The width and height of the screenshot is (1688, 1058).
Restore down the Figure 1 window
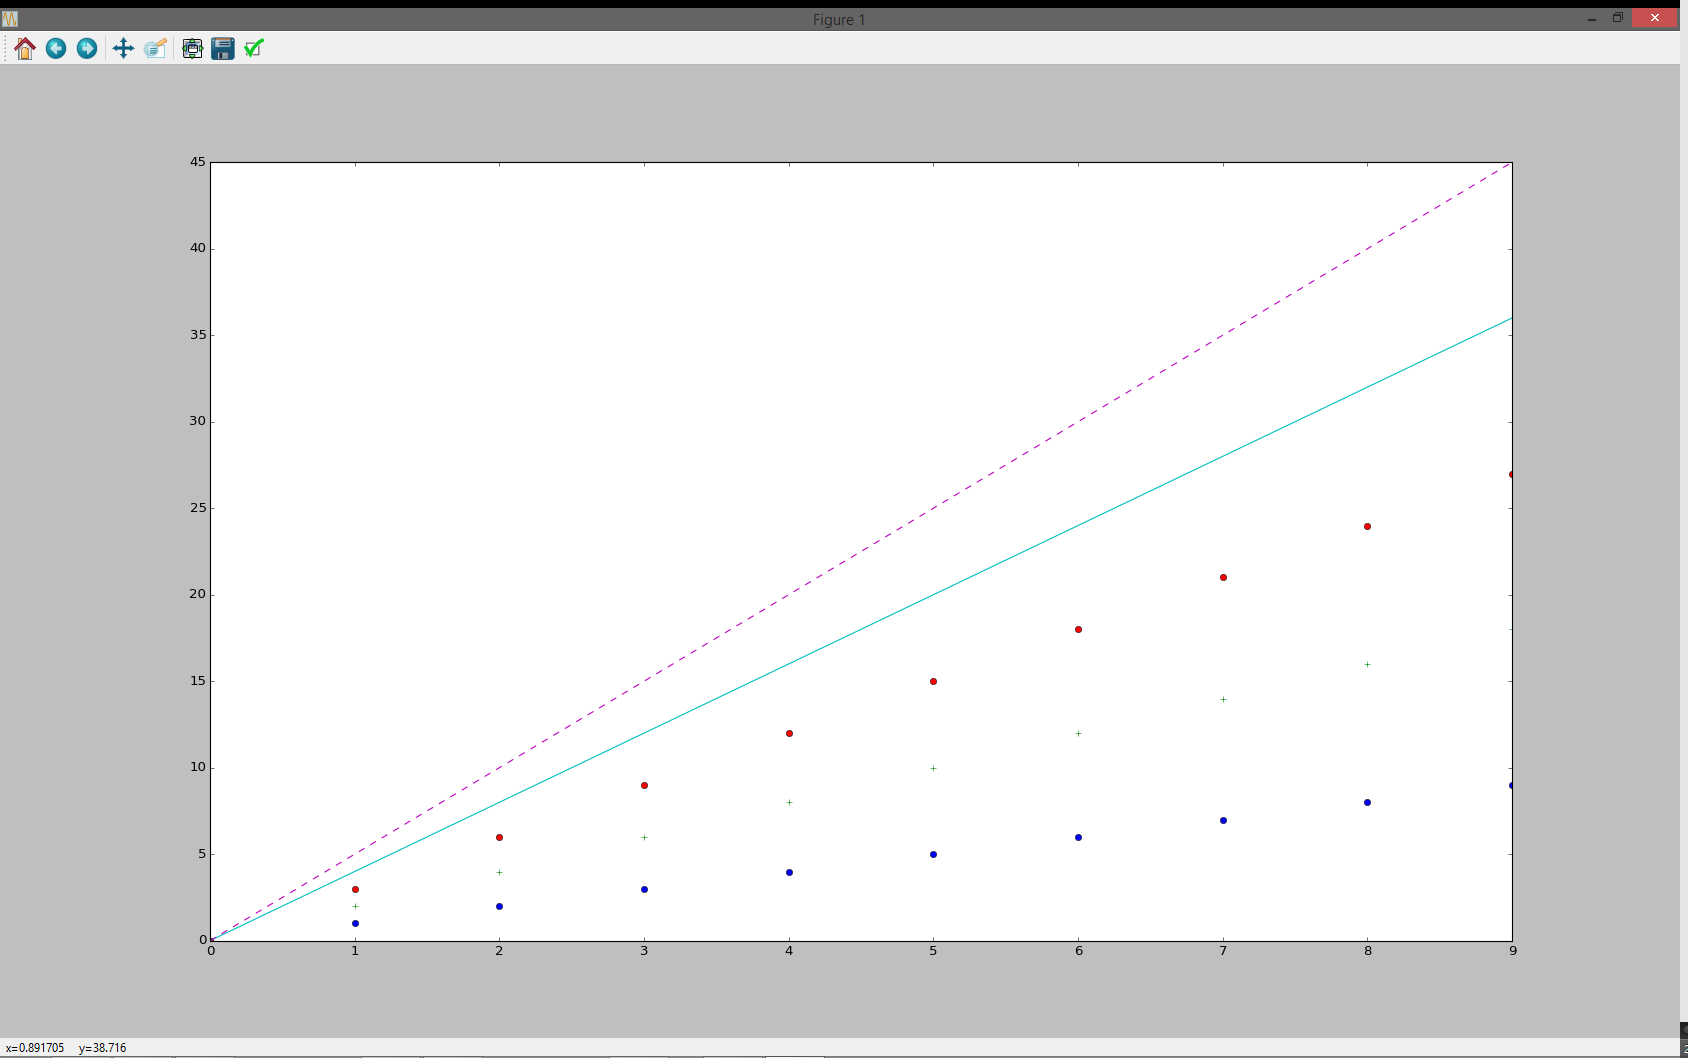pos(1617,18)
